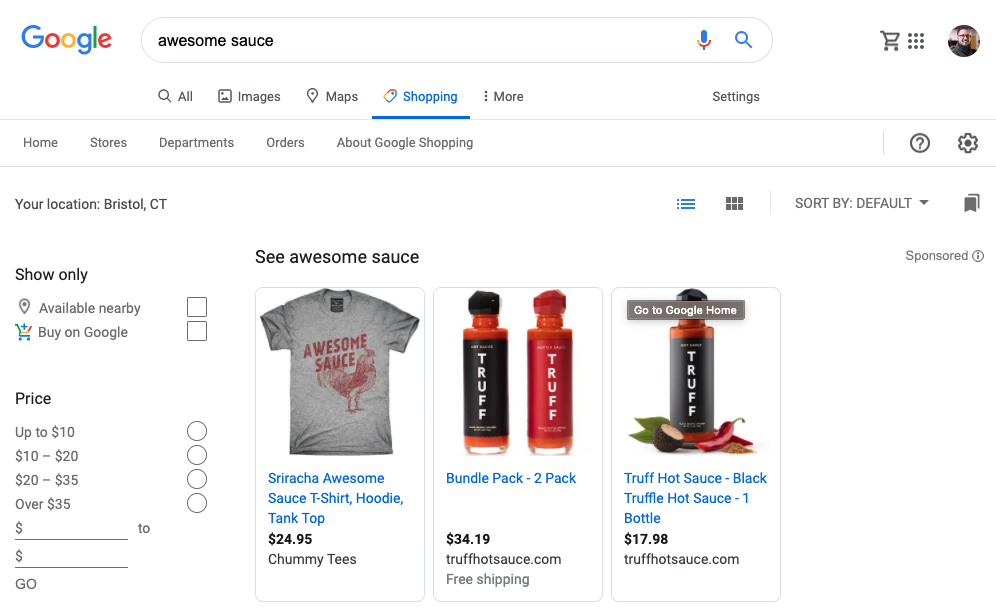The image size is (996, 614).
Task: Select the $20 – $35 price filter
Action: coord(197,479)
